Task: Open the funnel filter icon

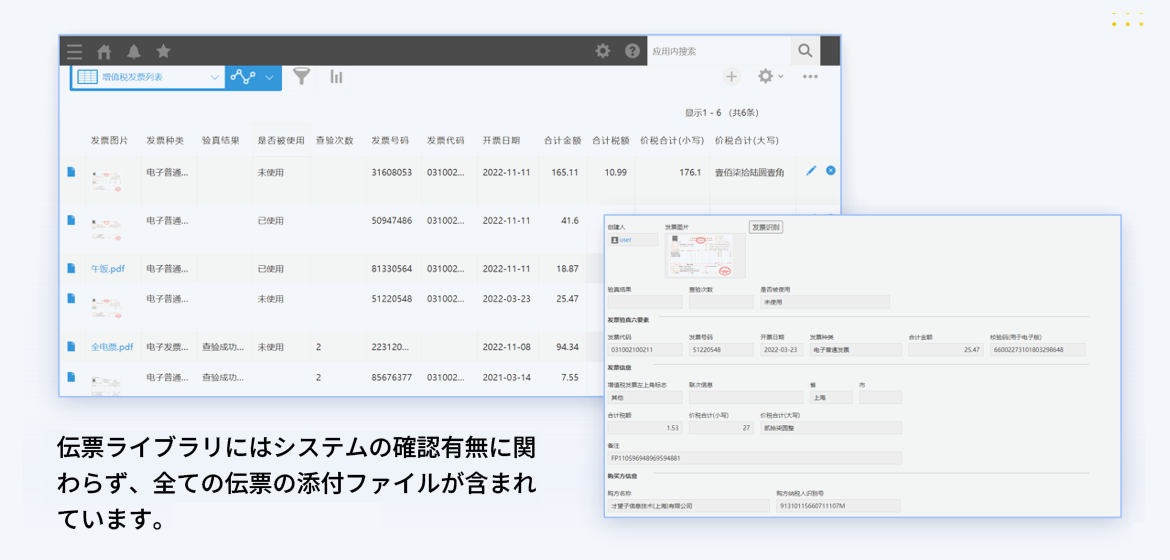Action: [x=302, y=76]
